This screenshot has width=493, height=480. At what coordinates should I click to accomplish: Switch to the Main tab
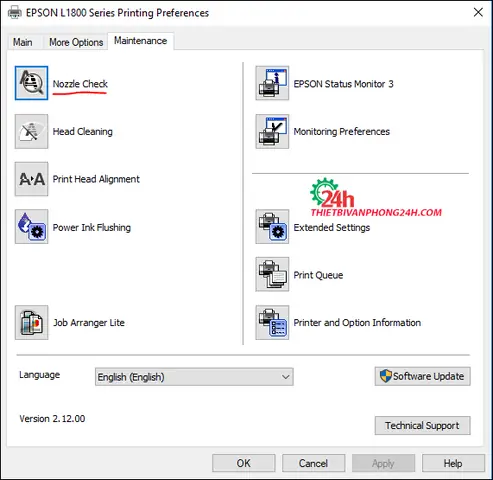pos(23,42)
